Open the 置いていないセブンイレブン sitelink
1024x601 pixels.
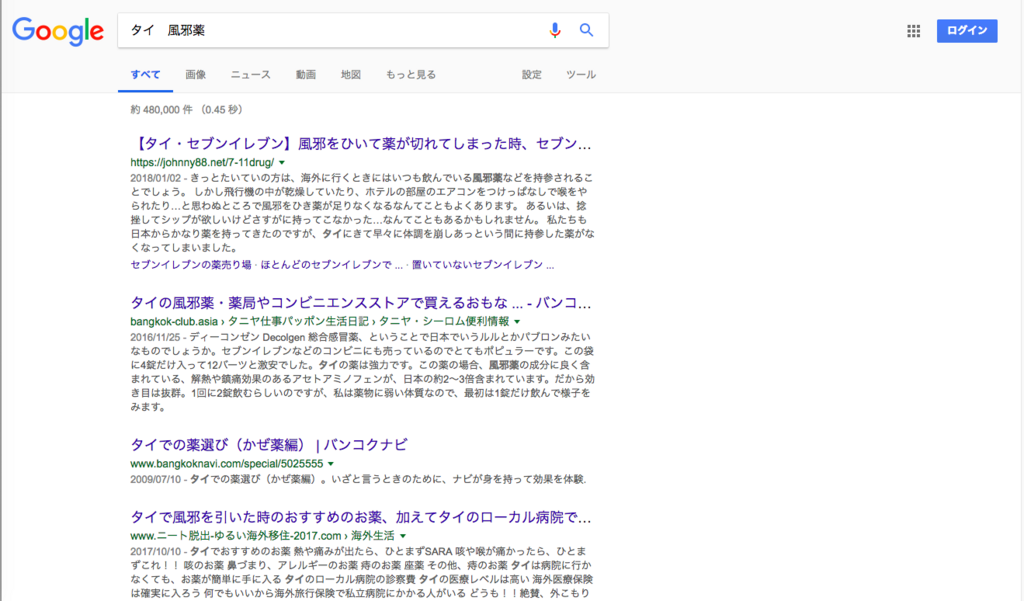coord(483,265)
